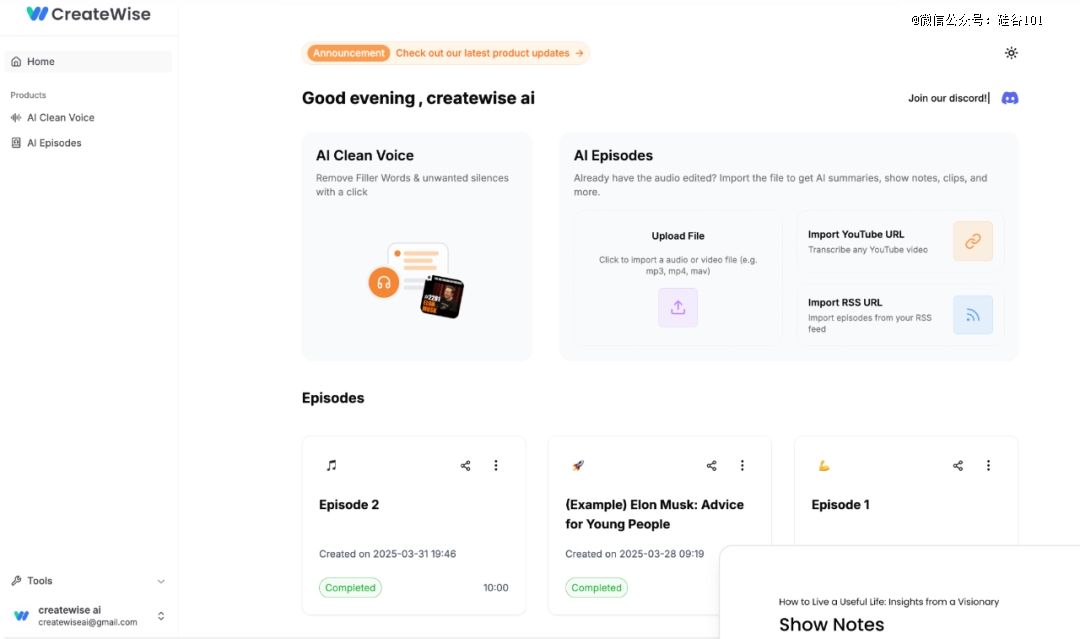The width and height of the screenshot is (1080, 639).
Task: Open the Episode 2 card title
Action: click(349, 505)
